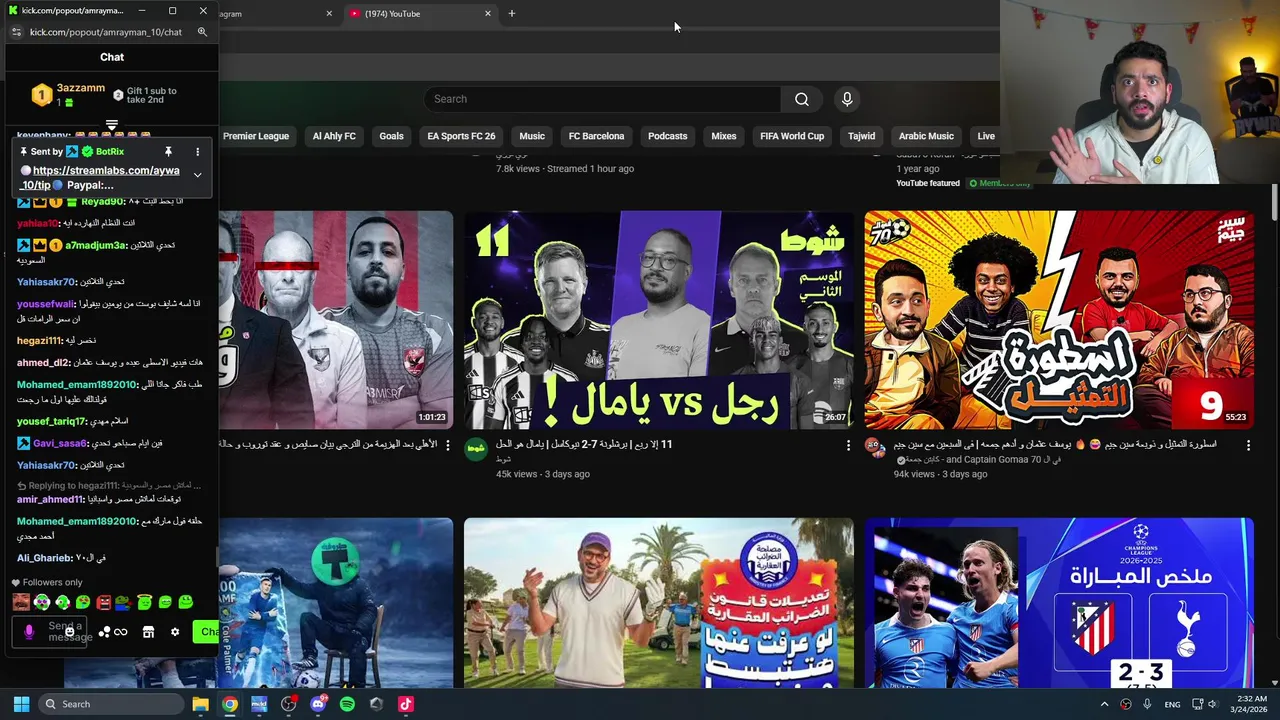Select the FC Barcelona filter chip
The height and width of the screenshot is (720, 1280).
pos(596,136)
